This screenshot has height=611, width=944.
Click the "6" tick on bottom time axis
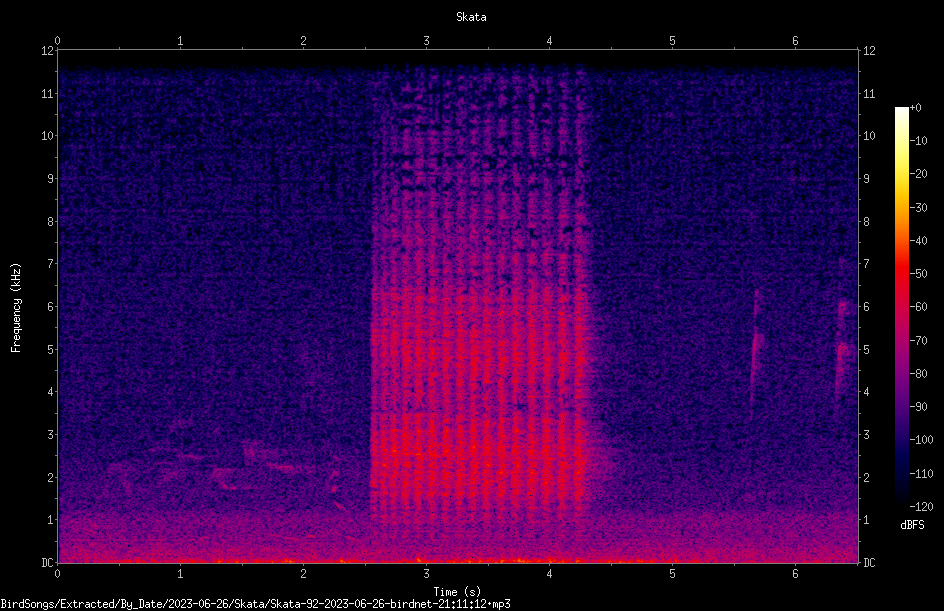795,574
